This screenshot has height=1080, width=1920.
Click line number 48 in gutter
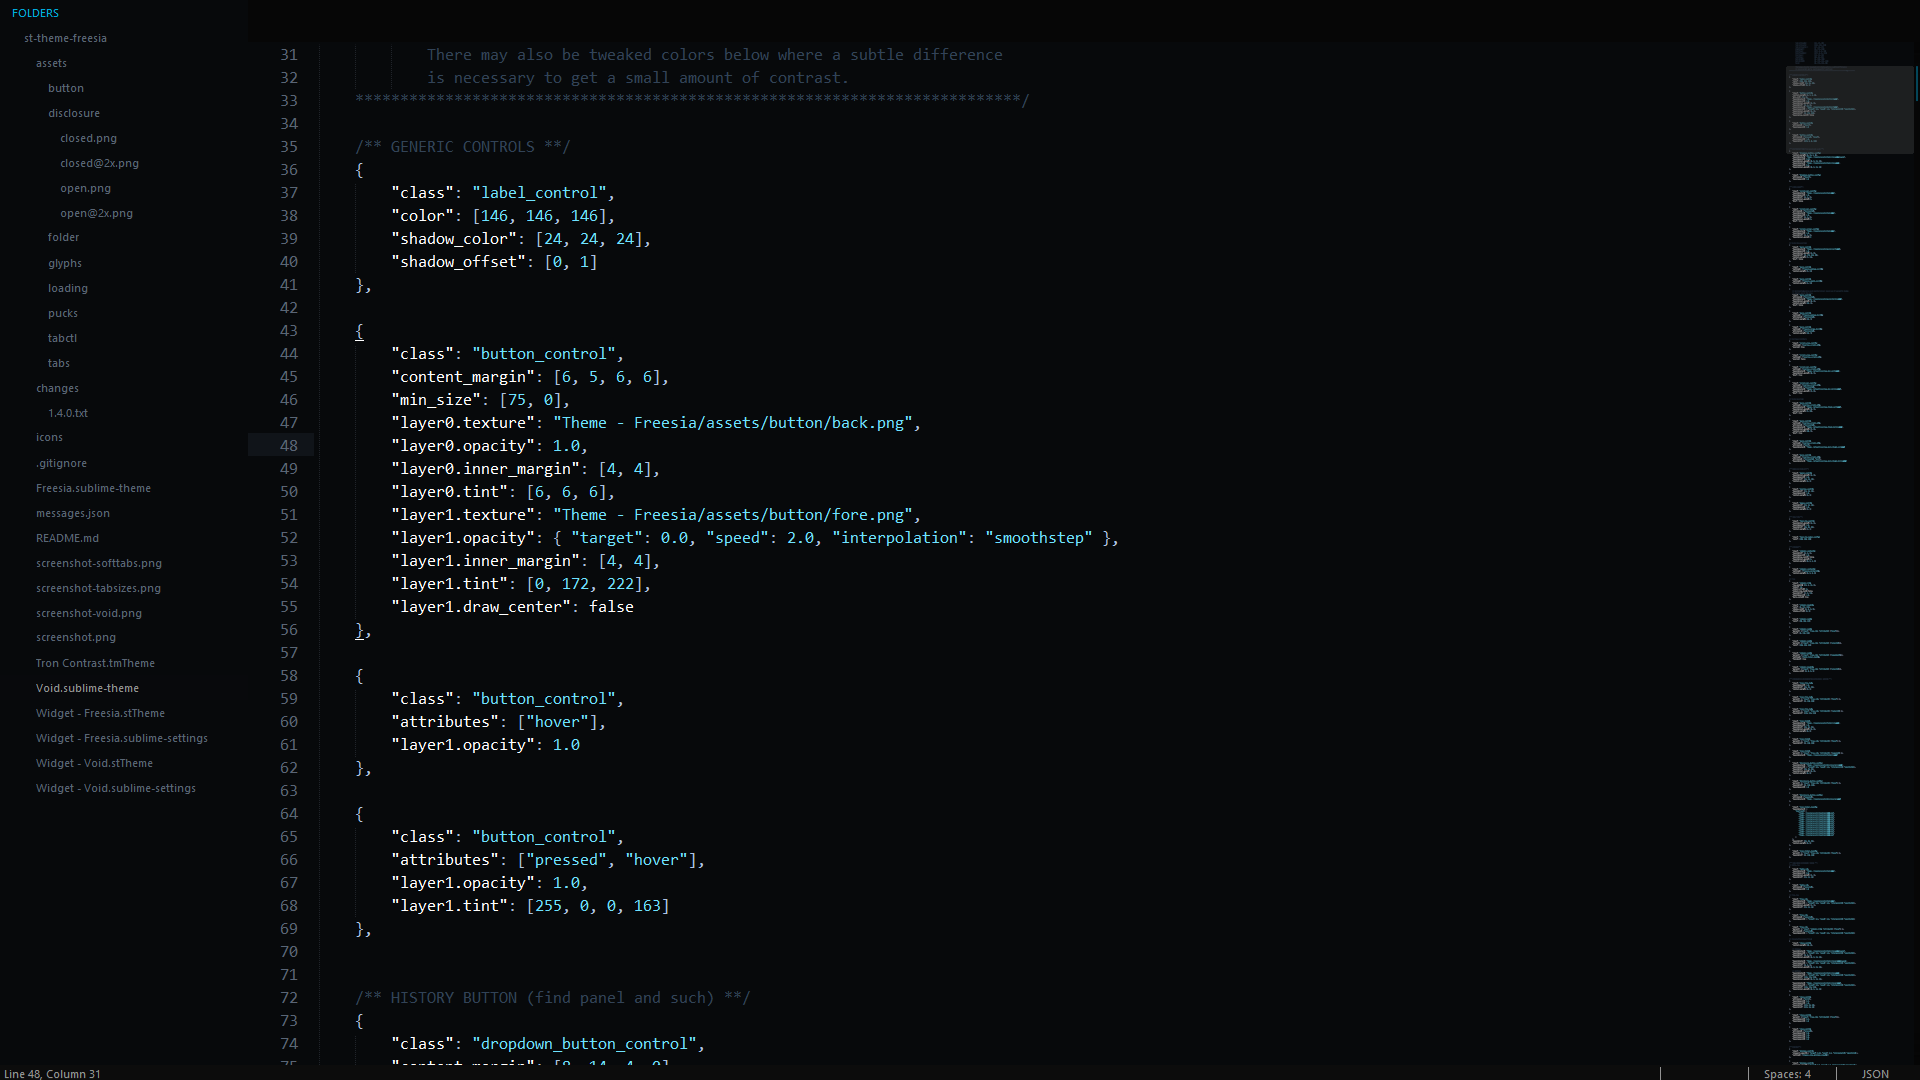click(x=289, y=445)
